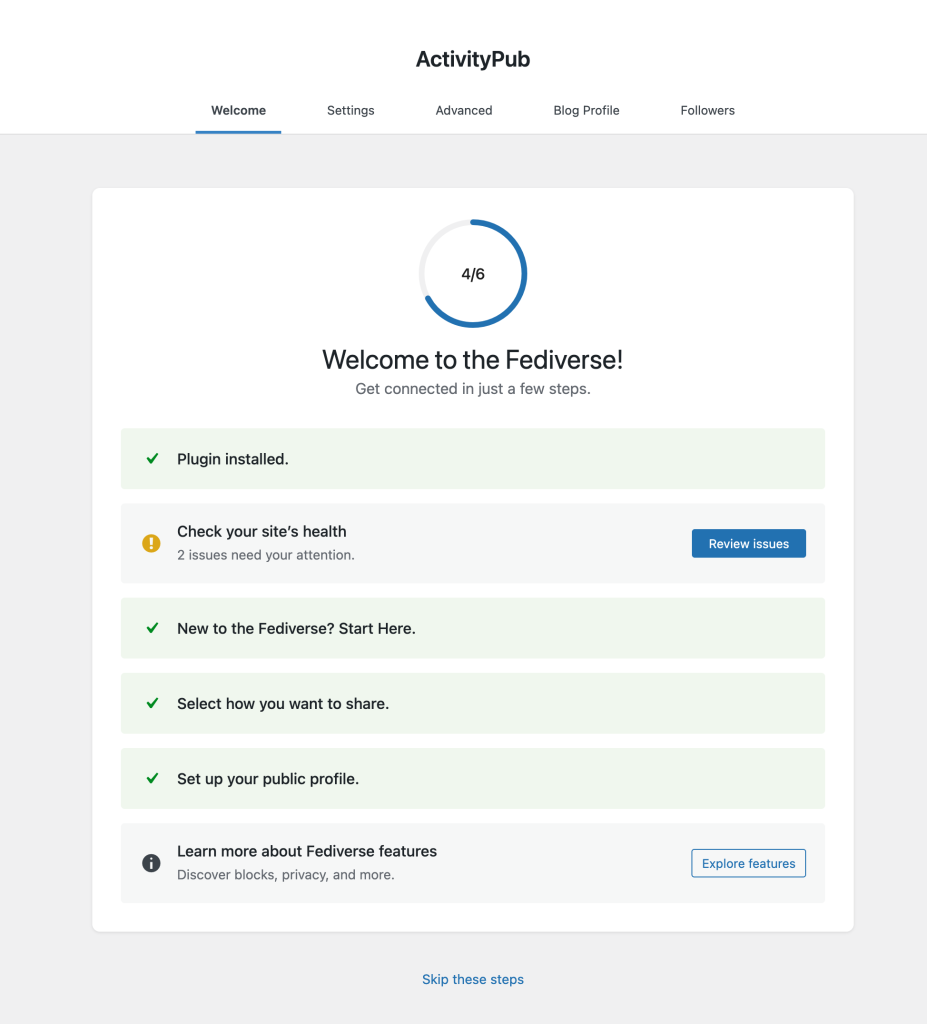
Task: Click the Welcome to the Fediverse heading
Action: pyautogui.click(x=473, y=360)
